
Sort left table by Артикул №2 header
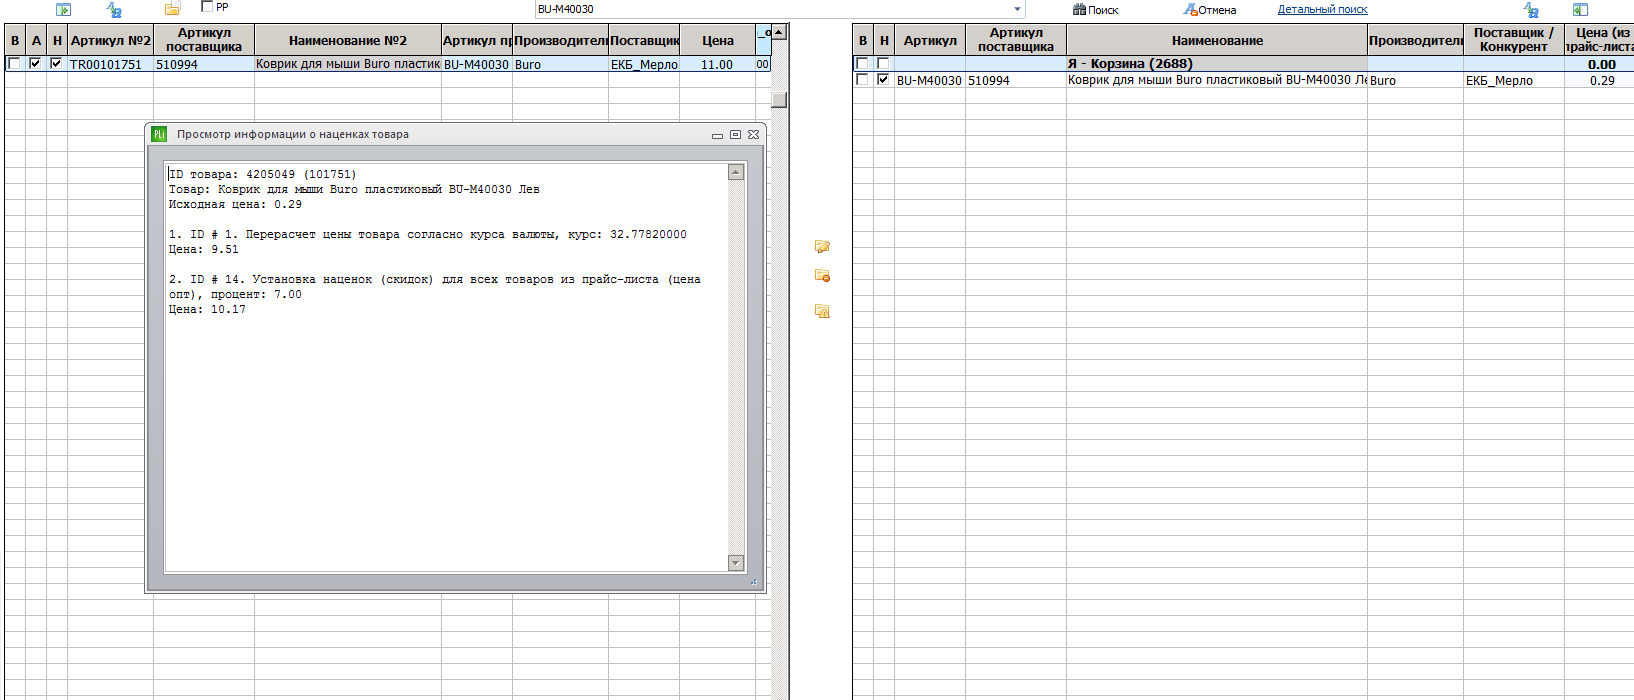pyautogui.click(x=110, y=40)
